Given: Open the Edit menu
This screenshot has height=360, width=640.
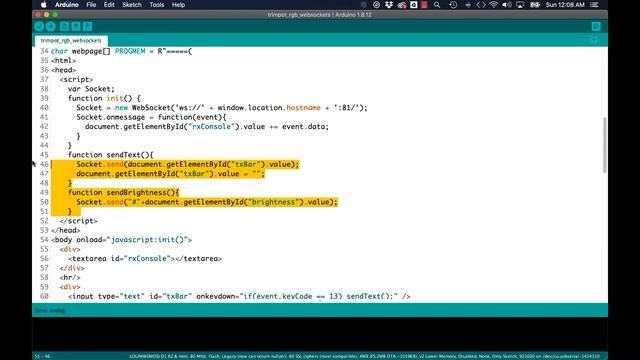Looking at the screenshot, I should pos(109,5).
